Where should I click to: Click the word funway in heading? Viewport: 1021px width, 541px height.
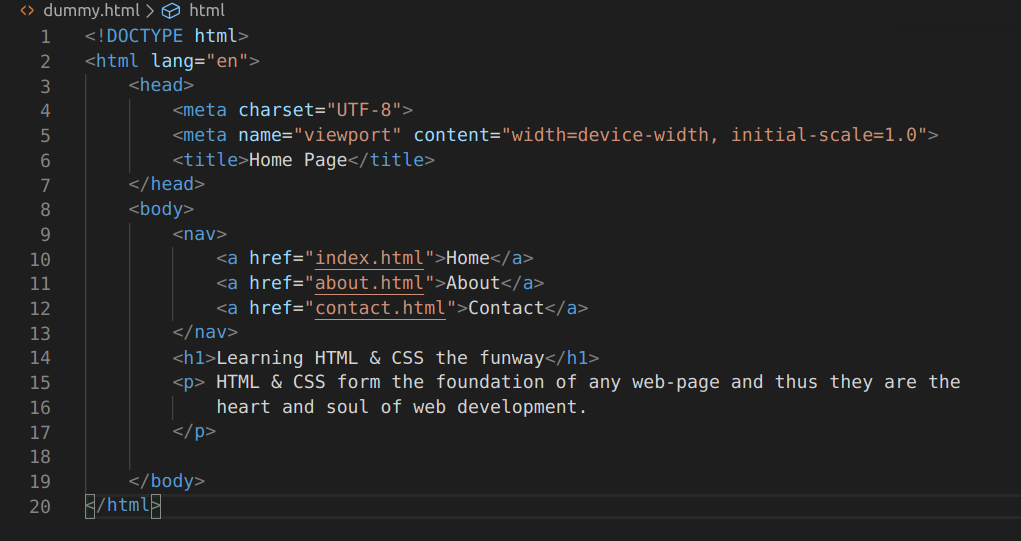tap(512, 357)
